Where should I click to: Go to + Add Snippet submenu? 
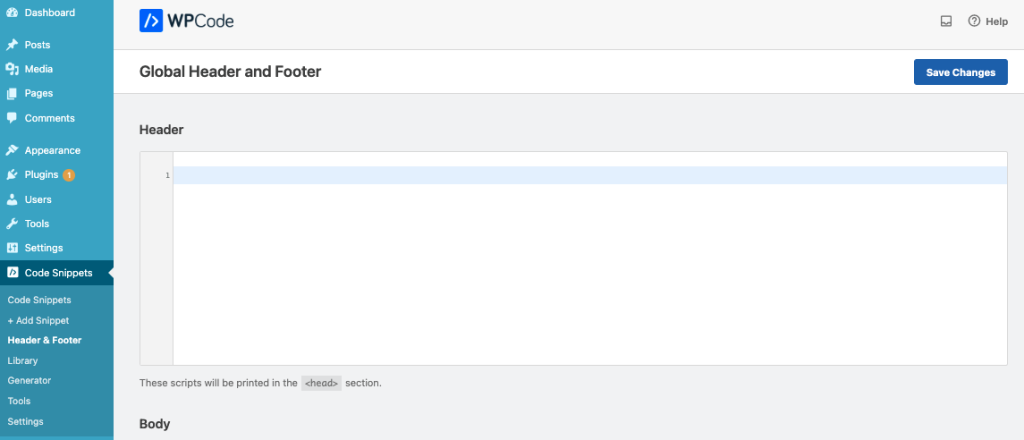(x=38, y=321)
